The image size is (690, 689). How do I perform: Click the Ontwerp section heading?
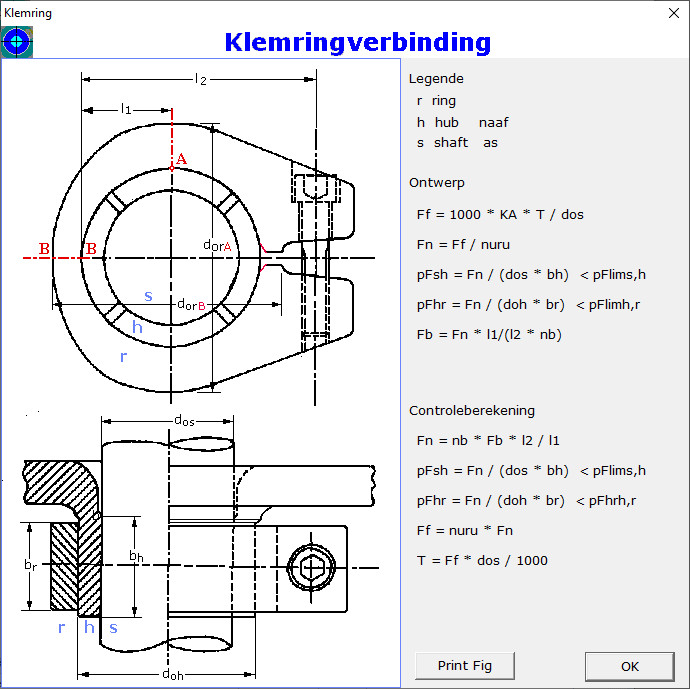(437, 183)
